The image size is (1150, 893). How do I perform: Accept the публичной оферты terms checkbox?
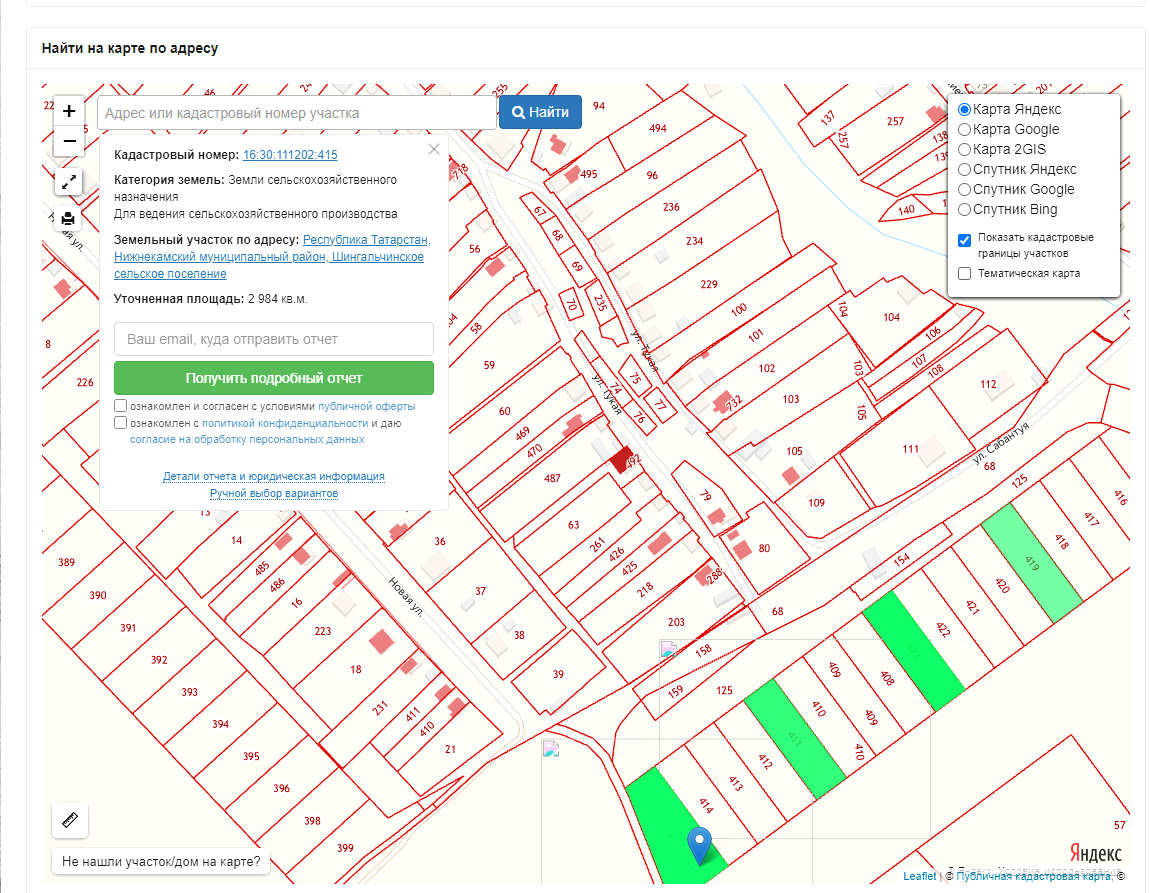tap(121, 406)
